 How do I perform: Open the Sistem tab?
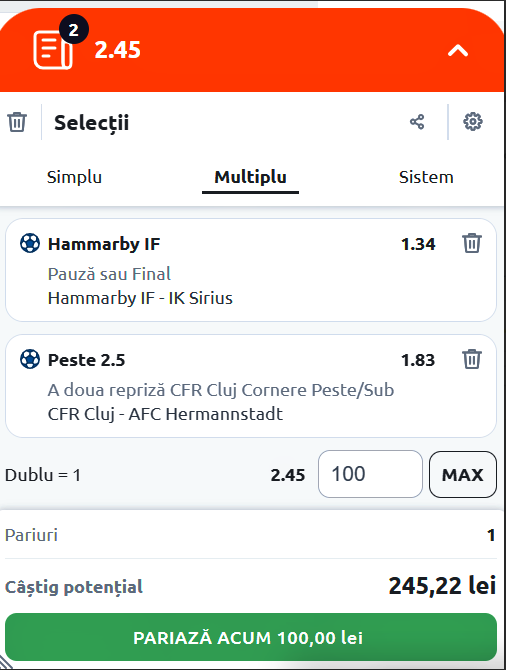(426, 177)
